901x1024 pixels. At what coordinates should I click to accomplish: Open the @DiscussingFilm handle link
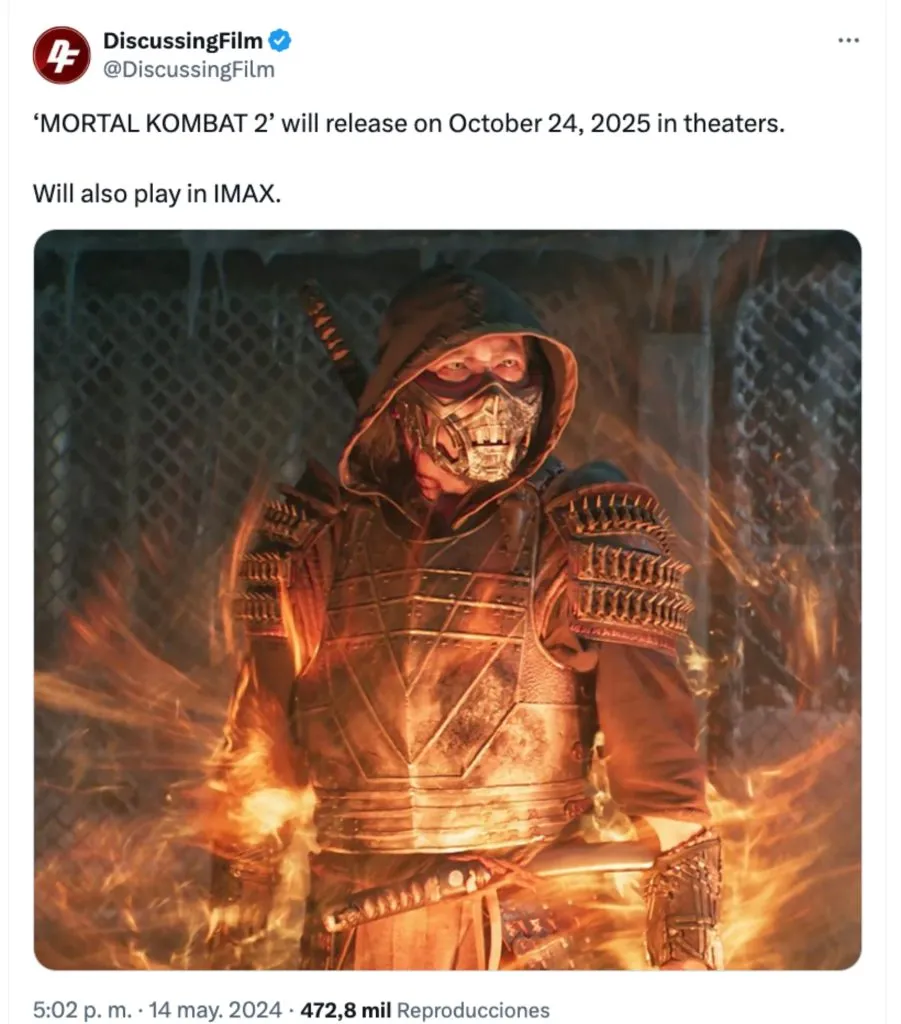[189, 70]
